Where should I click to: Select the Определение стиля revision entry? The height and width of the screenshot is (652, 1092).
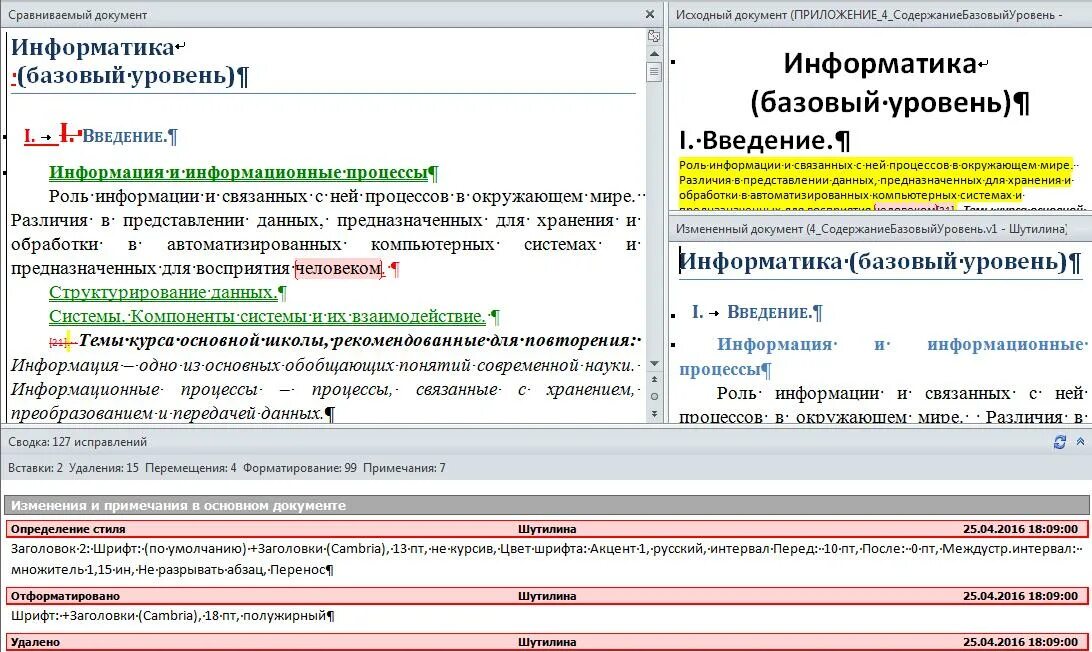546,529
